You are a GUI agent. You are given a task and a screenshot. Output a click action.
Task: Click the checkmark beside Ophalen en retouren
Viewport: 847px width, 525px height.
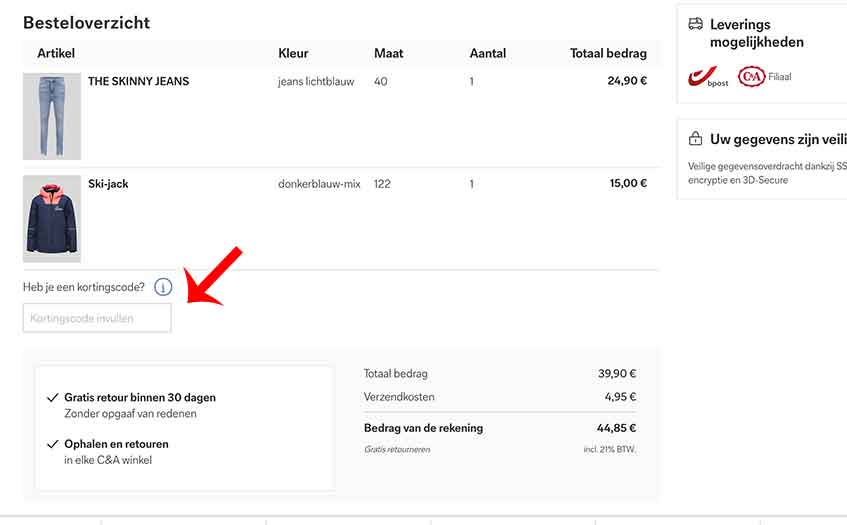point(52,444)
